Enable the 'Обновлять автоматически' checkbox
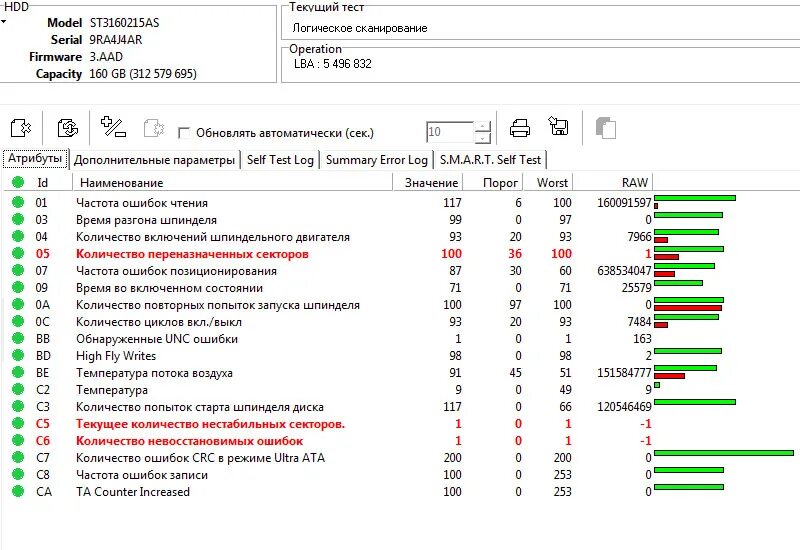The height and width of the screenshot is (550, 800). click(x=184, y=133)
